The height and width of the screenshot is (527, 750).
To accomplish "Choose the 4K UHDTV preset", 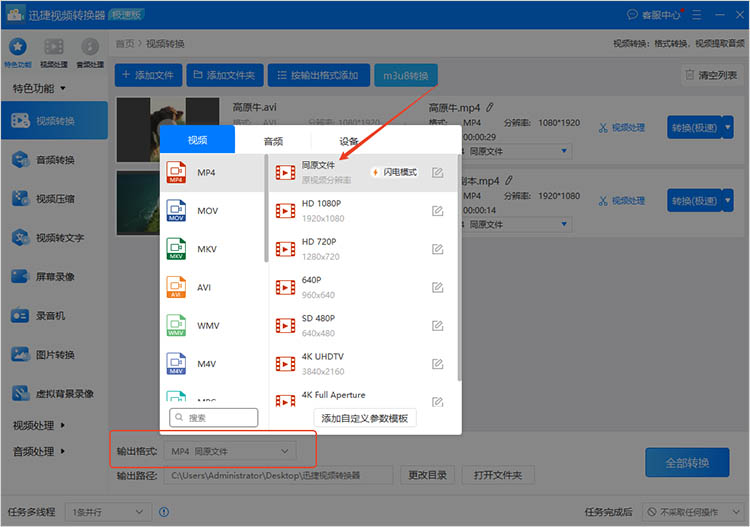I will (x=363, y=364).
